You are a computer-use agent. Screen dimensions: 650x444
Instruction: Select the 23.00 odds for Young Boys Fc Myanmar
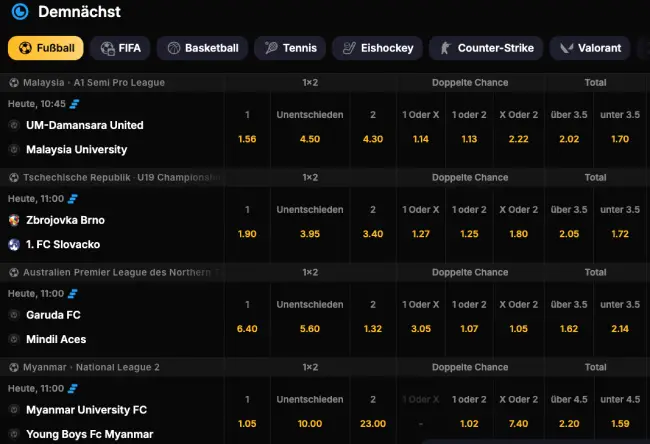(373, 424)
